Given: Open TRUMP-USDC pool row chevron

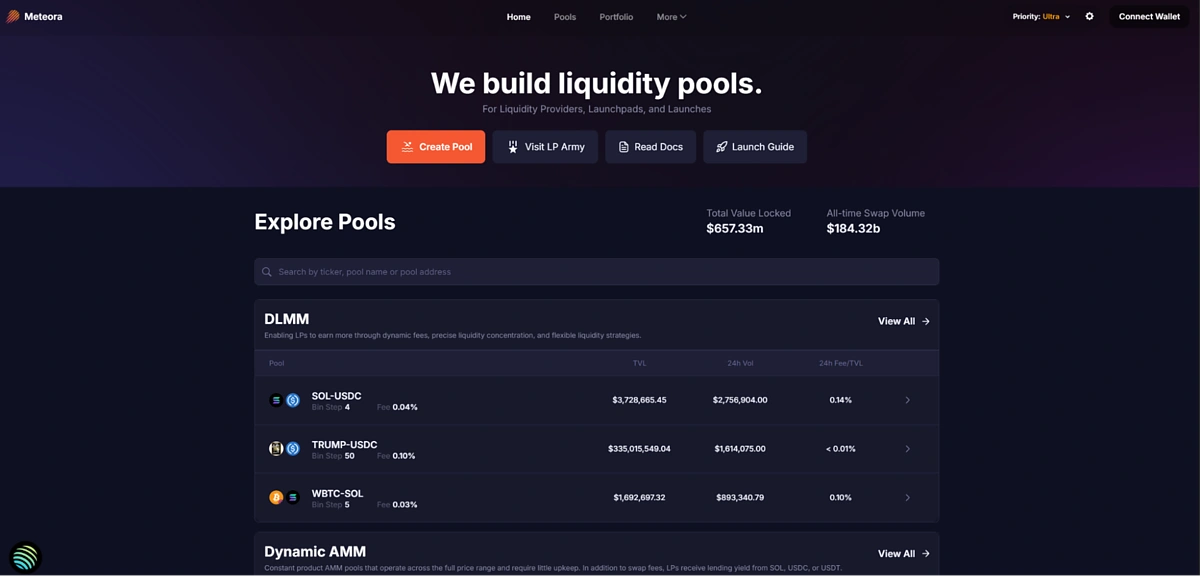Looking at the screenshot, I should tap(908, 449).
